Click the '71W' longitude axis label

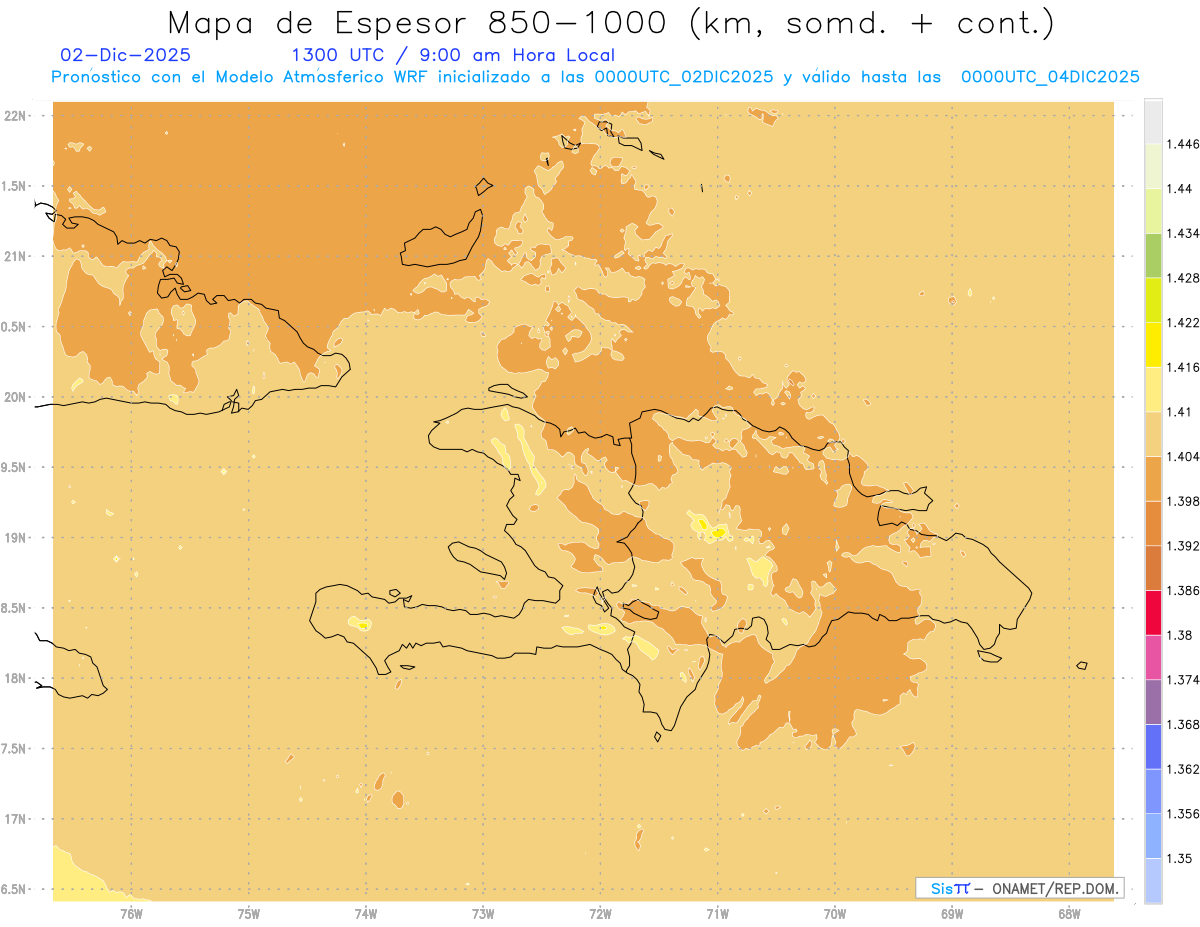717,913
